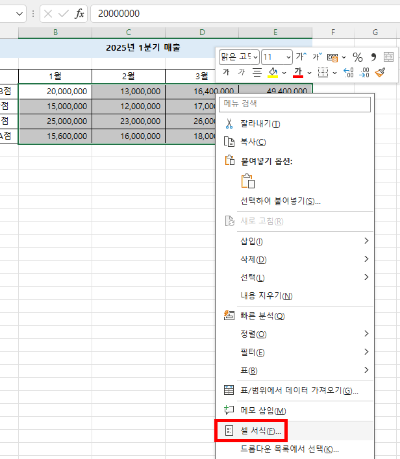Image resolution: width=400 pixels, height=459 pixels.
Task: Select column C header
Action: point(128,32)
